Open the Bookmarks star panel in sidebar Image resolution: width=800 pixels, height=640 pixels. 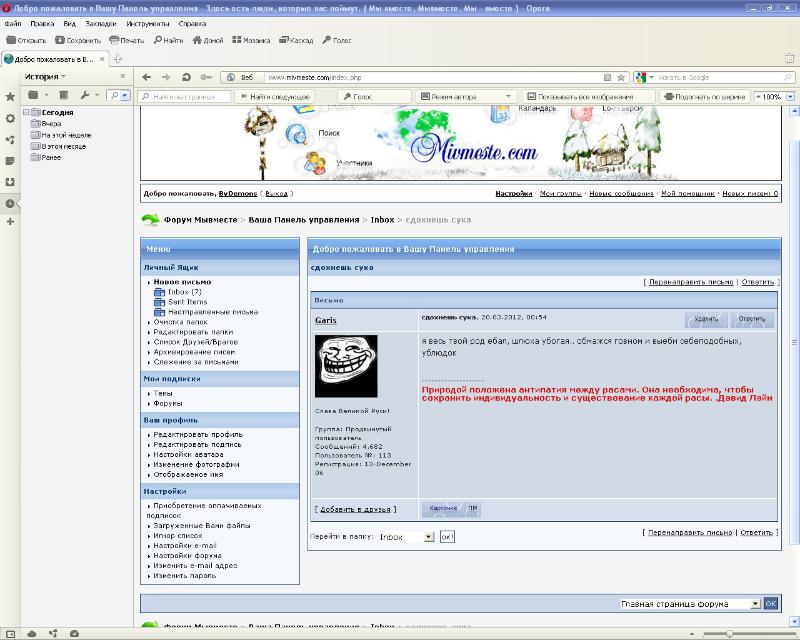click(x=10, y=97)
